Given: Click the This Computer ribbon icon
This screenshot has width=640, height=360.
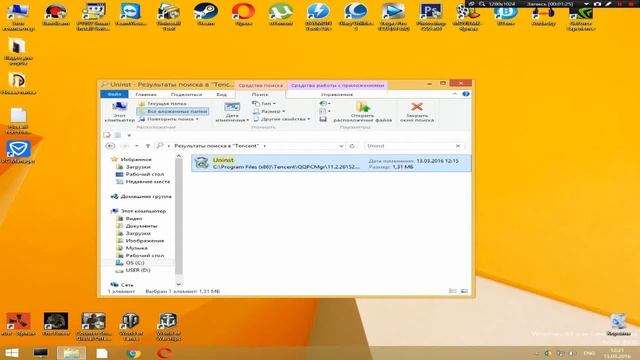Looking at the screenshot, I should point(119,111).
